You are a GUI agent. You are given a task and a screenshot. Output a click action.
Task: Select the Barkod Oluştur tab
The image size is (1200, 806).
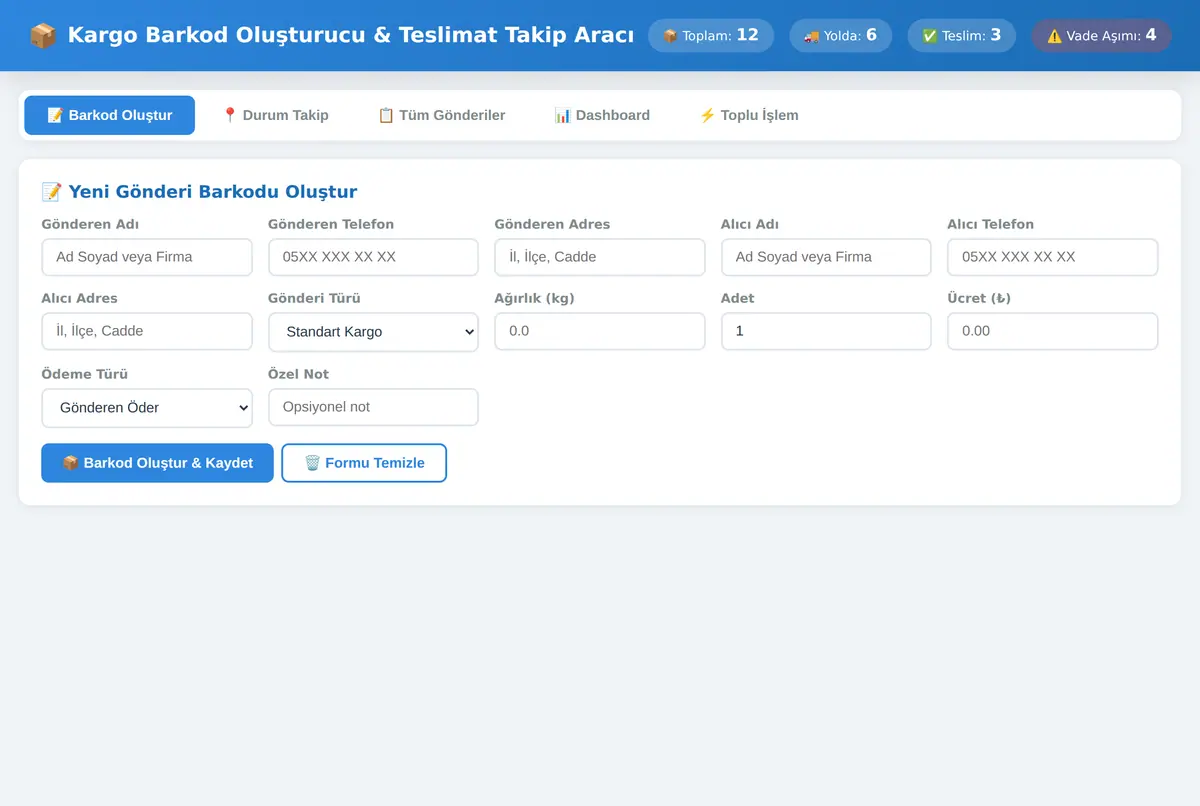pos(110,115)
